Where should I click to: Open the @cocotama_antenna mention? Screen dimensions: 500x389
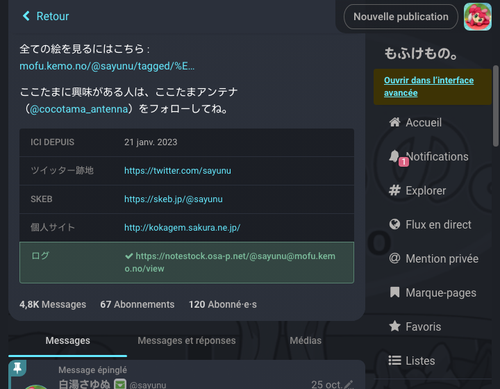(x=79, y=109)
